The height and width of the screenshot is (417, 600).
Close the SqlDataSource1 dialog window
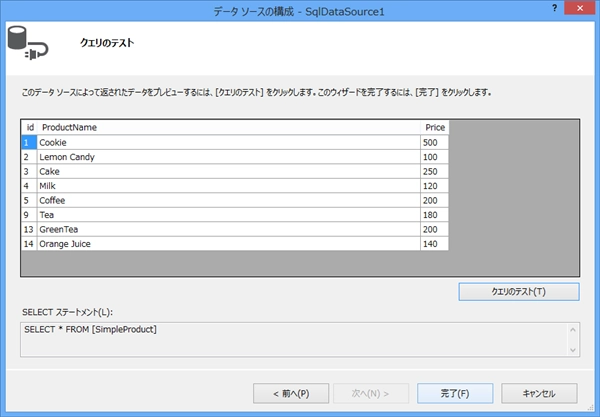580,8
